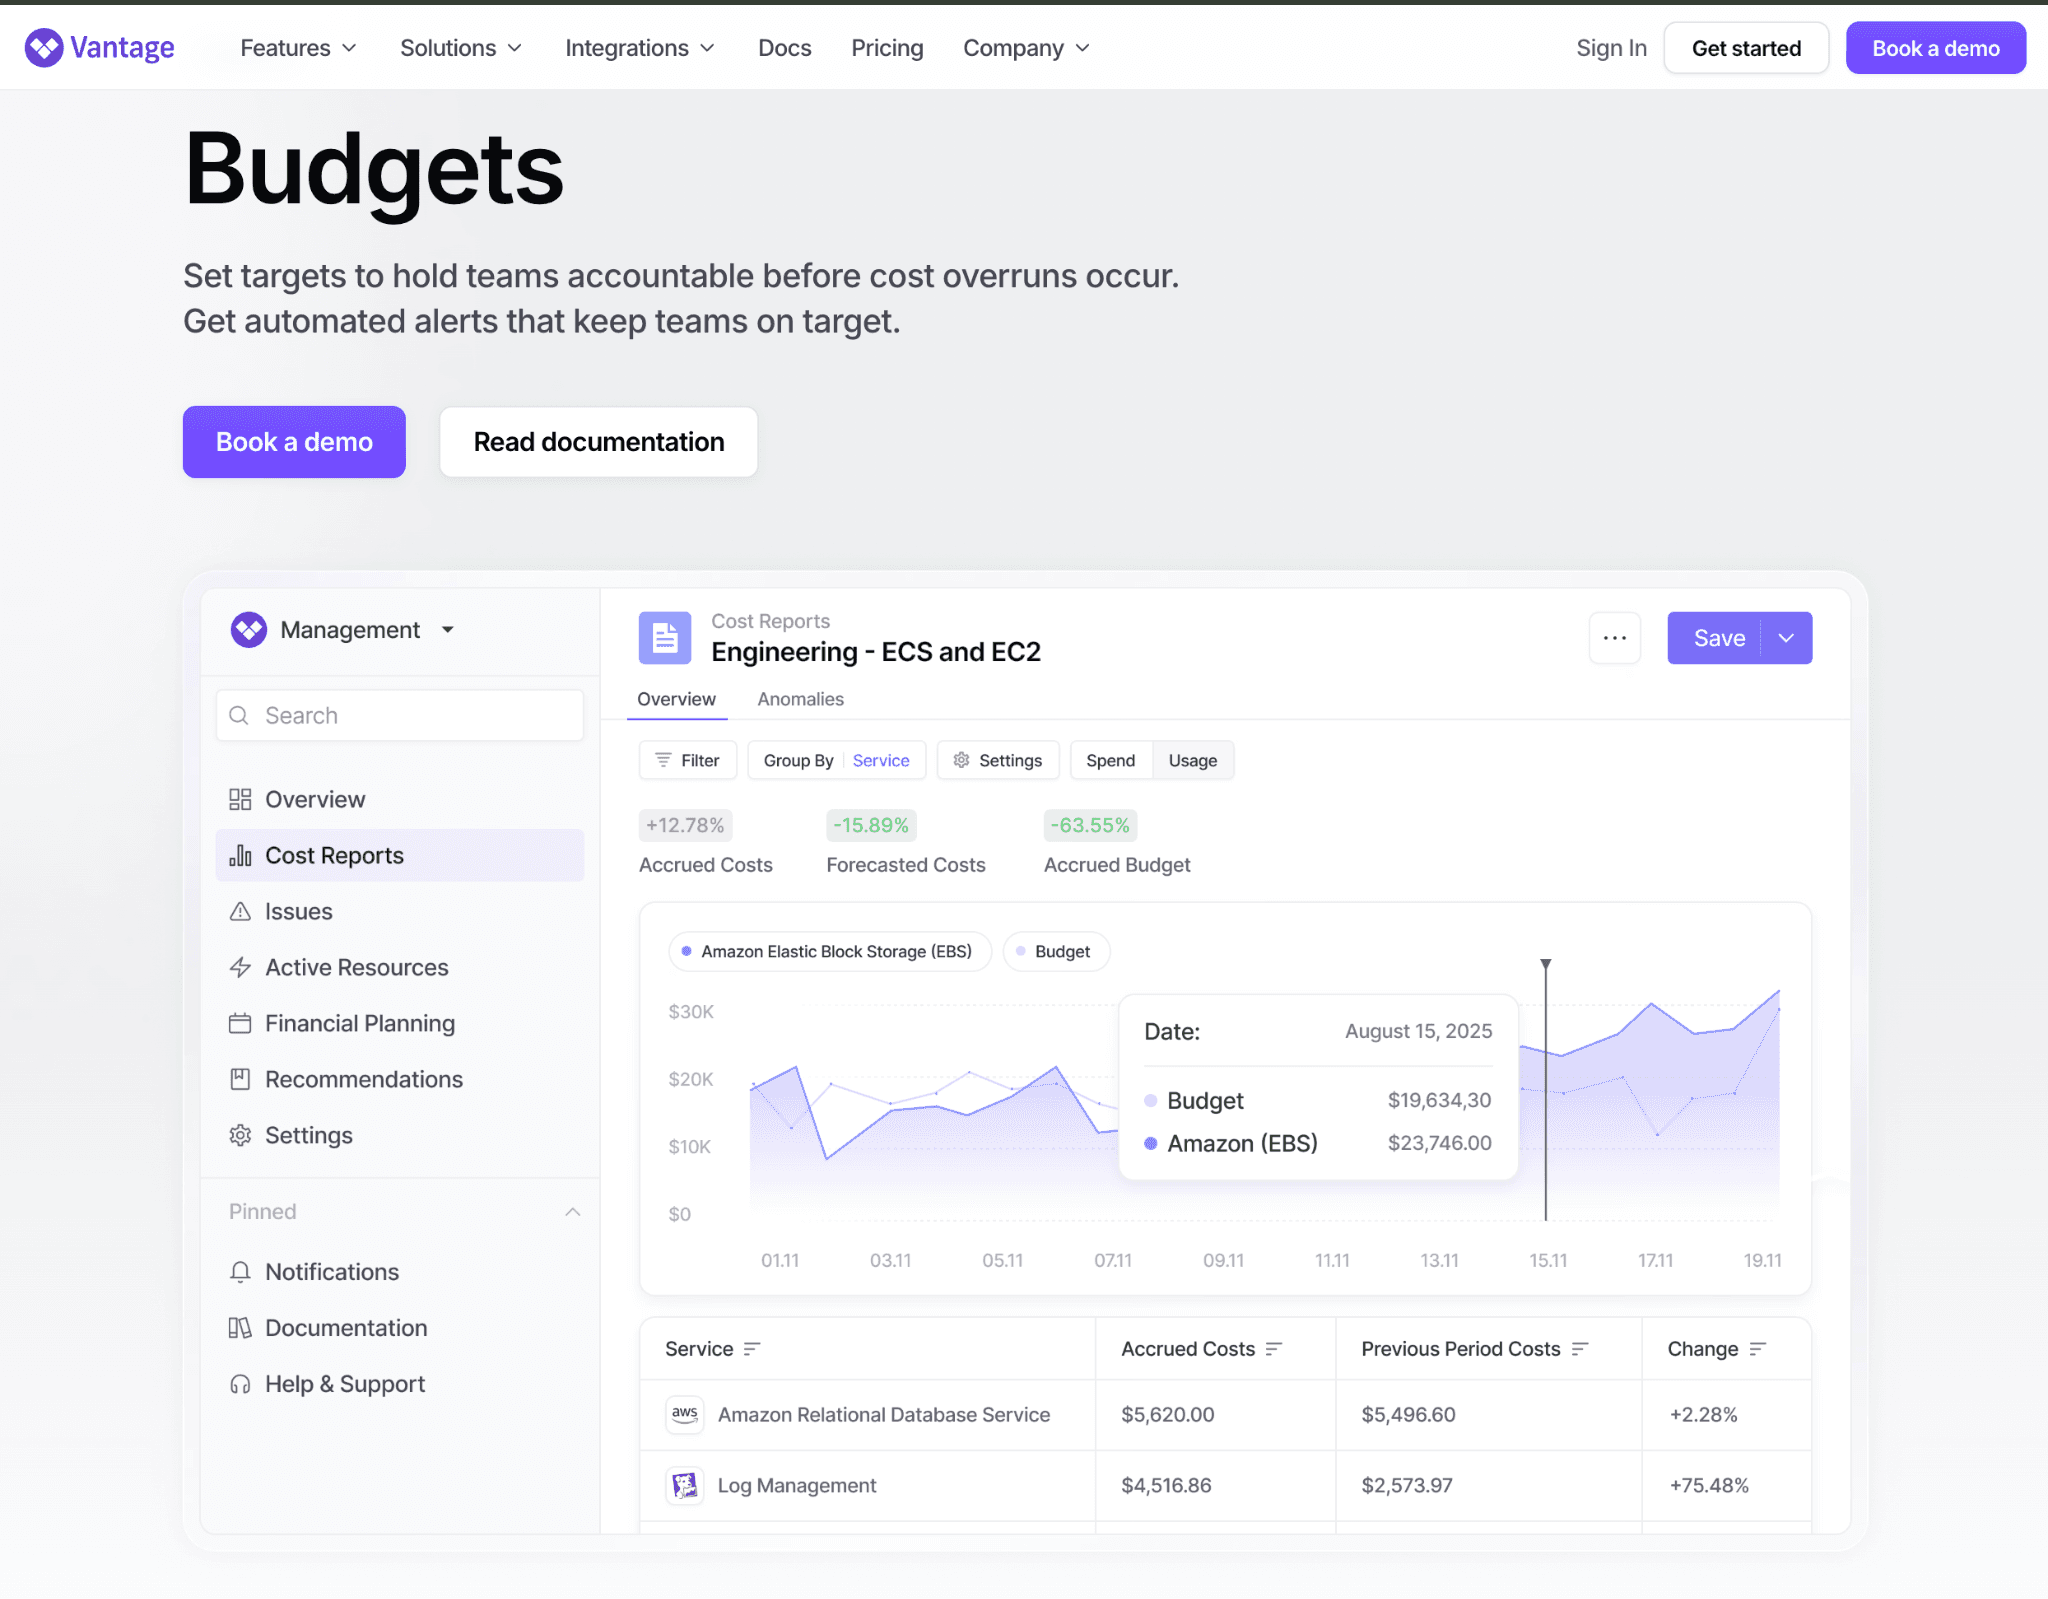The width and height of the screenshot is (2048, 1599).
Task: Click the Help & Support headset icon
Action: 240,1383
